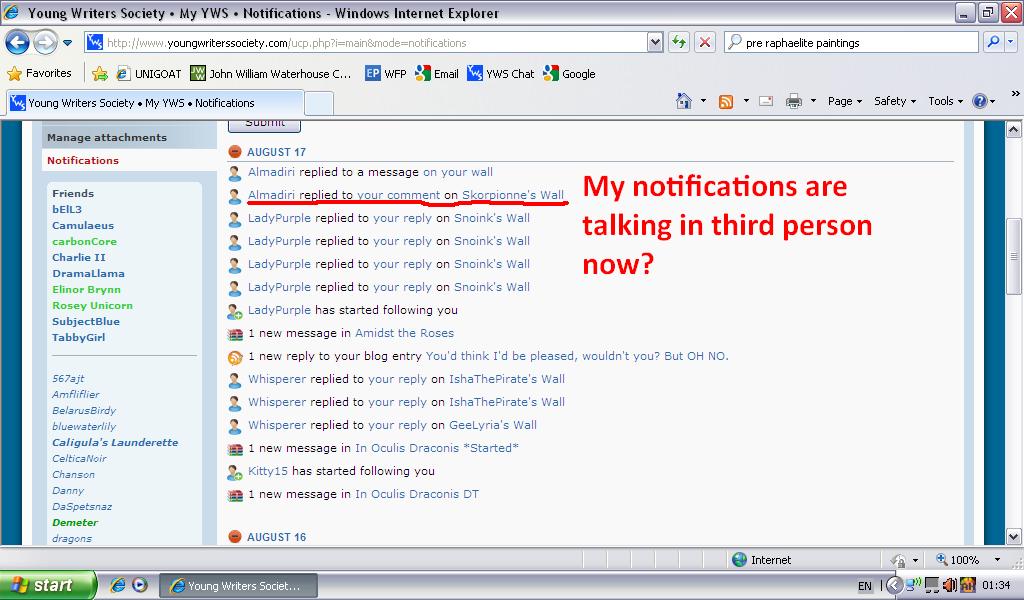Open the Page menu
Viewport: 1024px width, 600px height.
coord(844,101)
